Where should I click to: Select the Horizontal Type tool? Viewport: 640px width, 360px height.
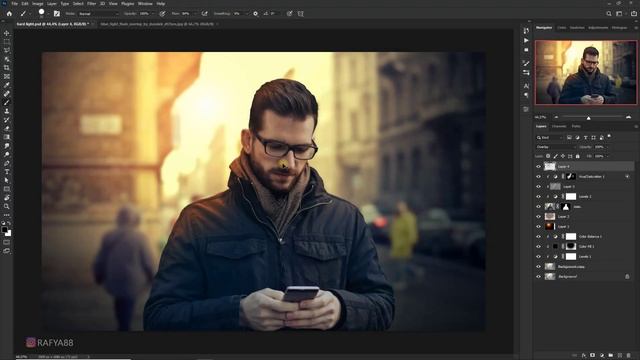click(7, 171)
